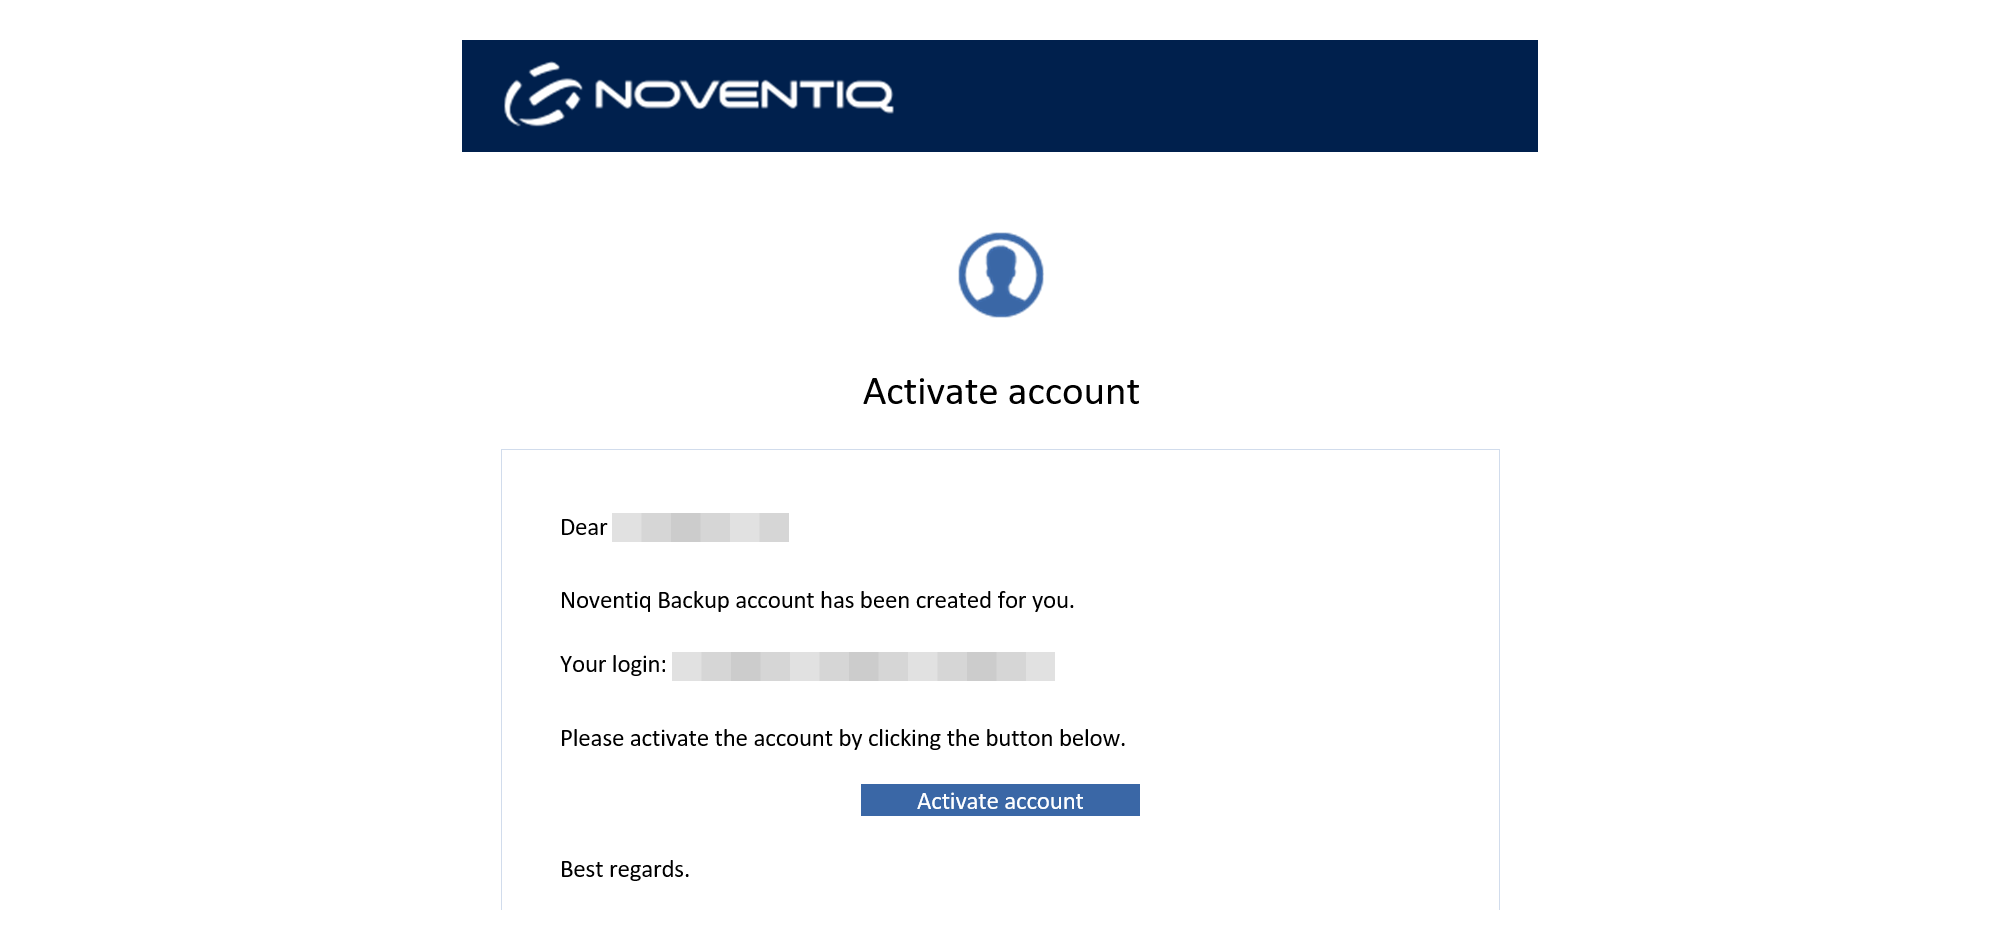Click the word account in body sentence

click(x=774, y=601)
